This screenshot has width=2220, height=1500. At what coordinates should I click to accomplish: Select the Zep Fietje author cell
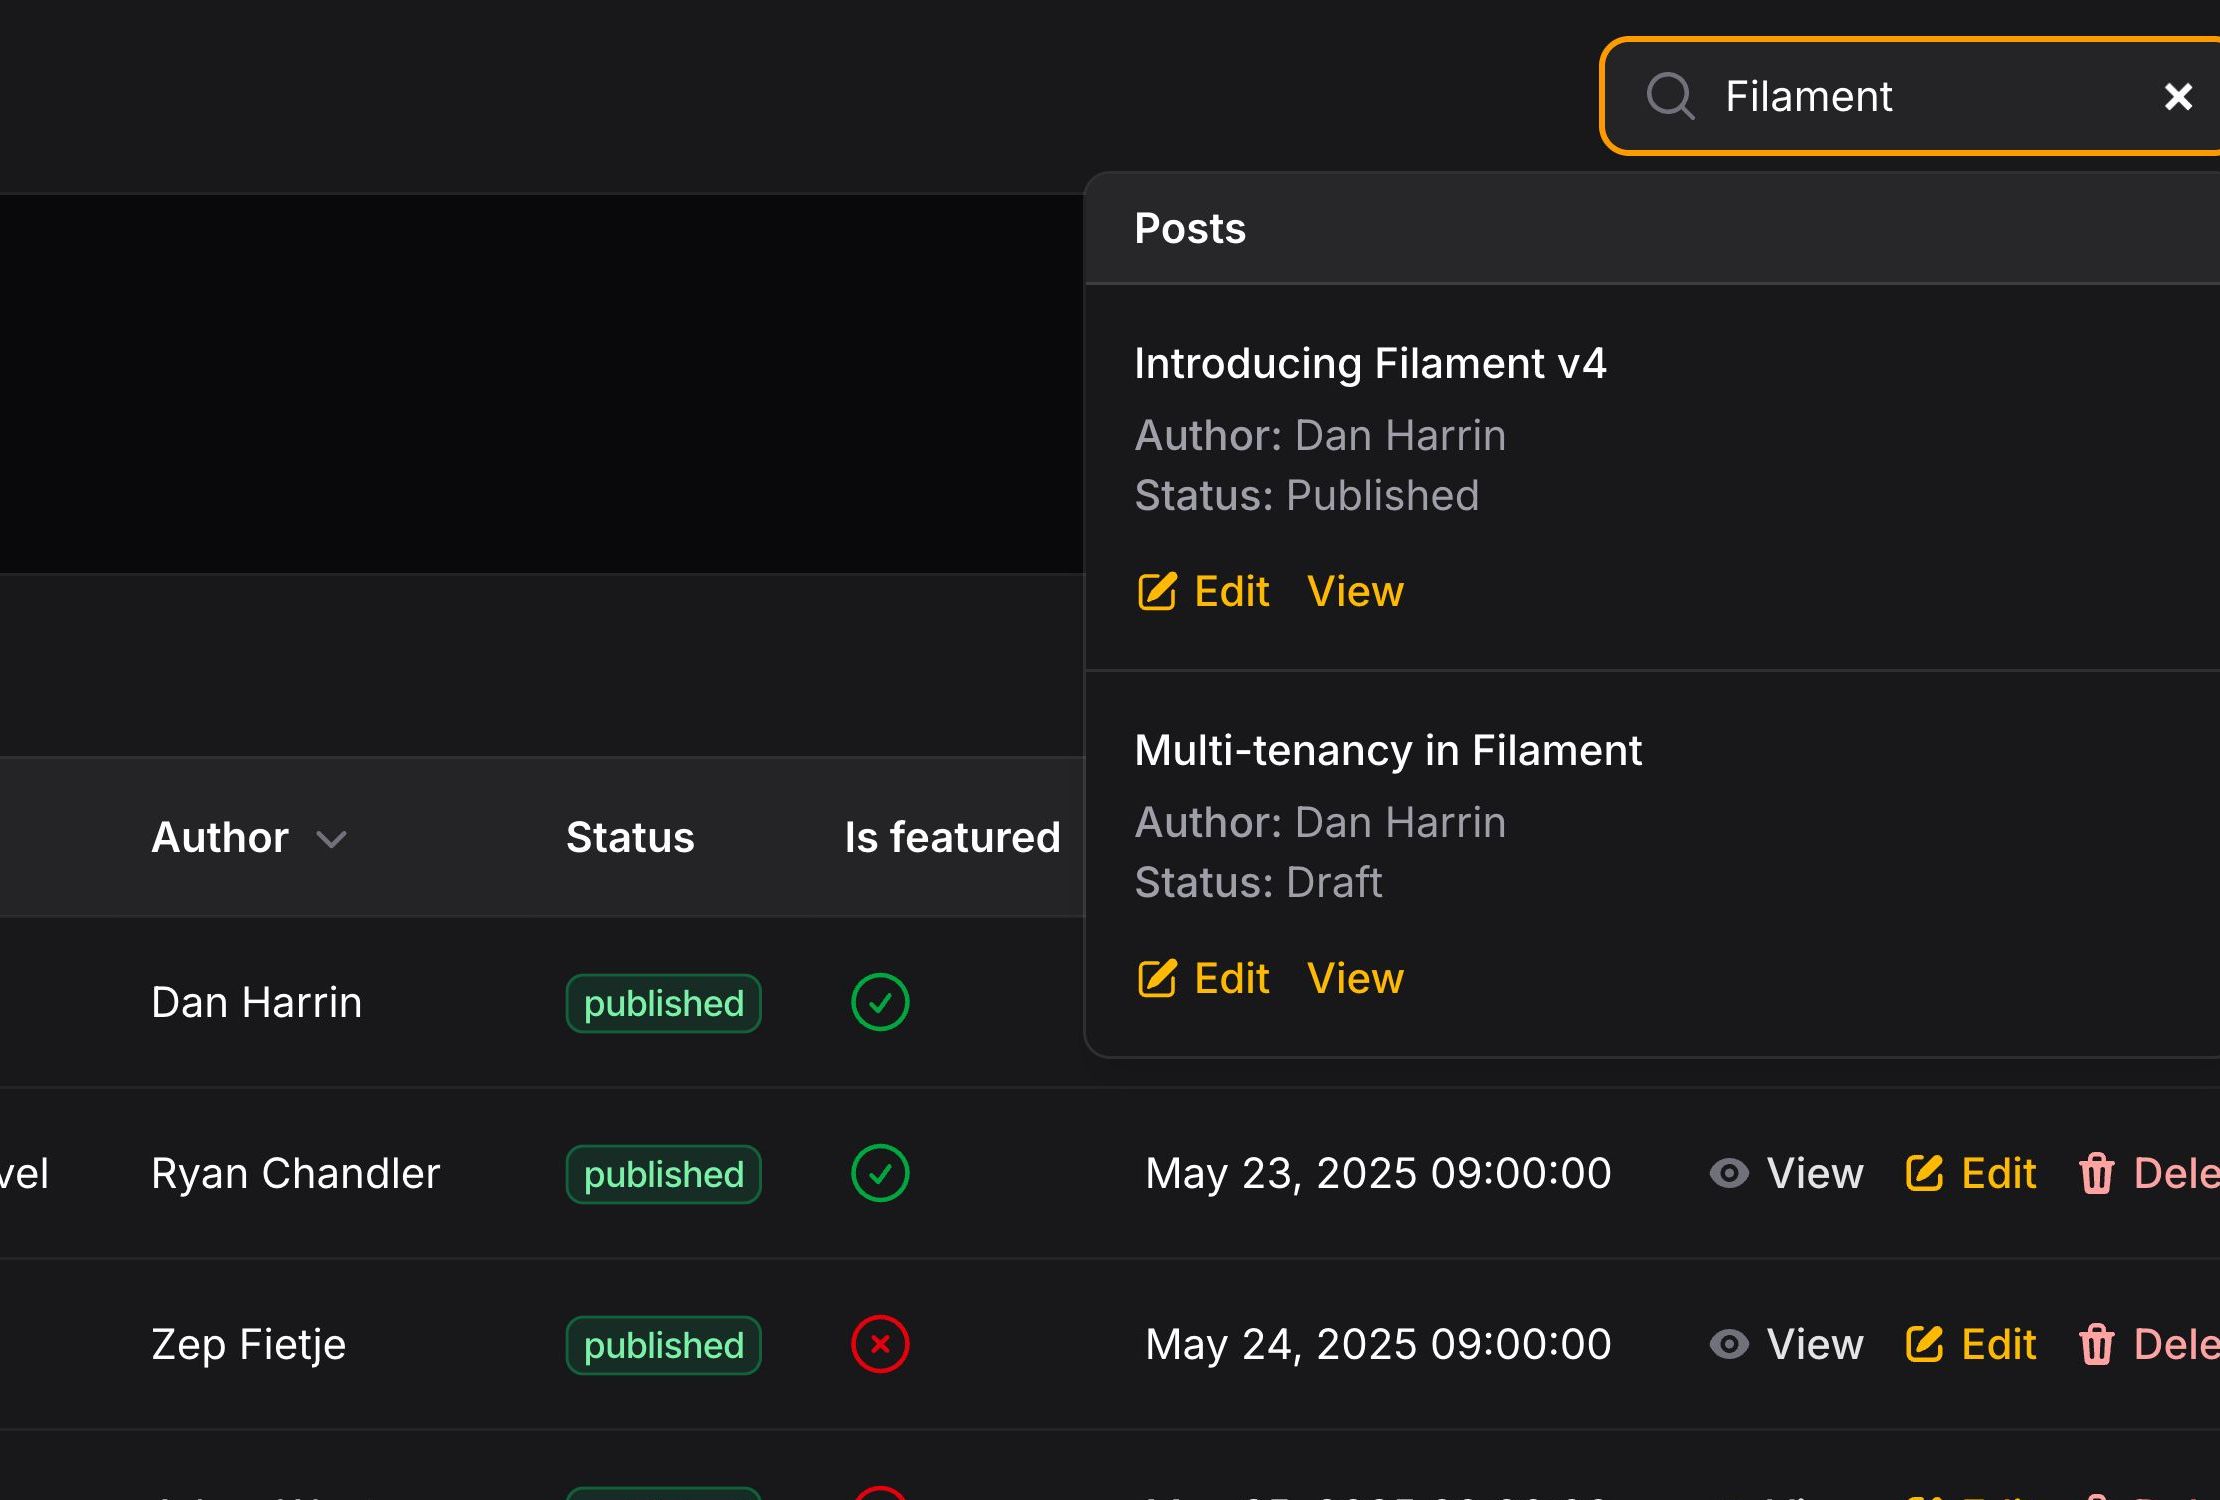tap(249, 1344)
